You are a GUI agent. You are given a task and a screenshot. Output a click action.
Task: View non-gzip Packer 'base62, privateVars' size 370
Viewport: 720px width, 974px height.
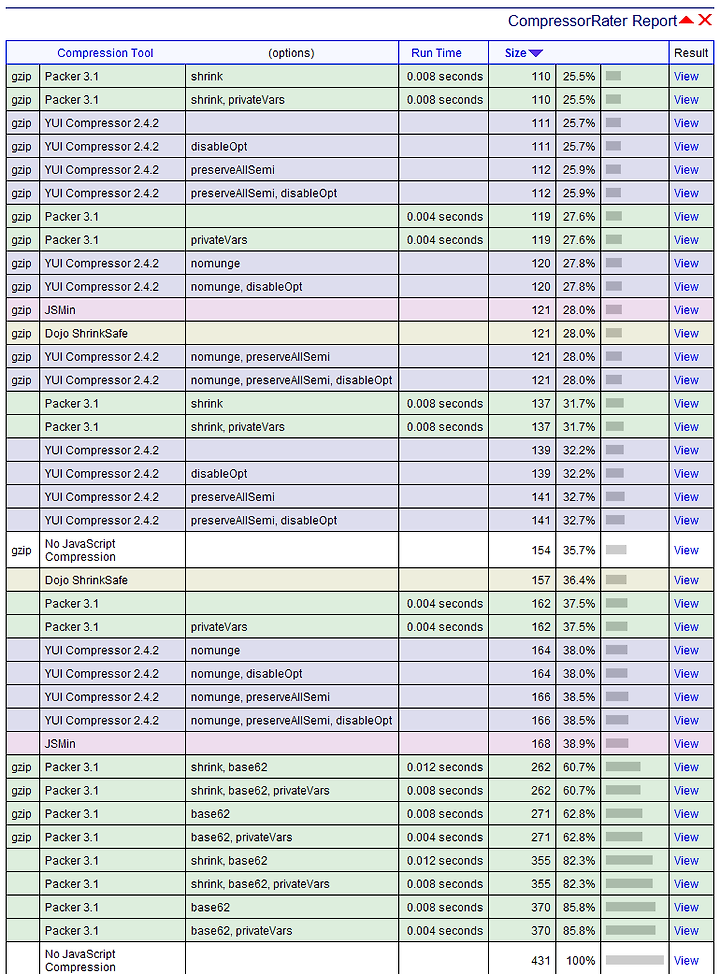pos(686,931)
